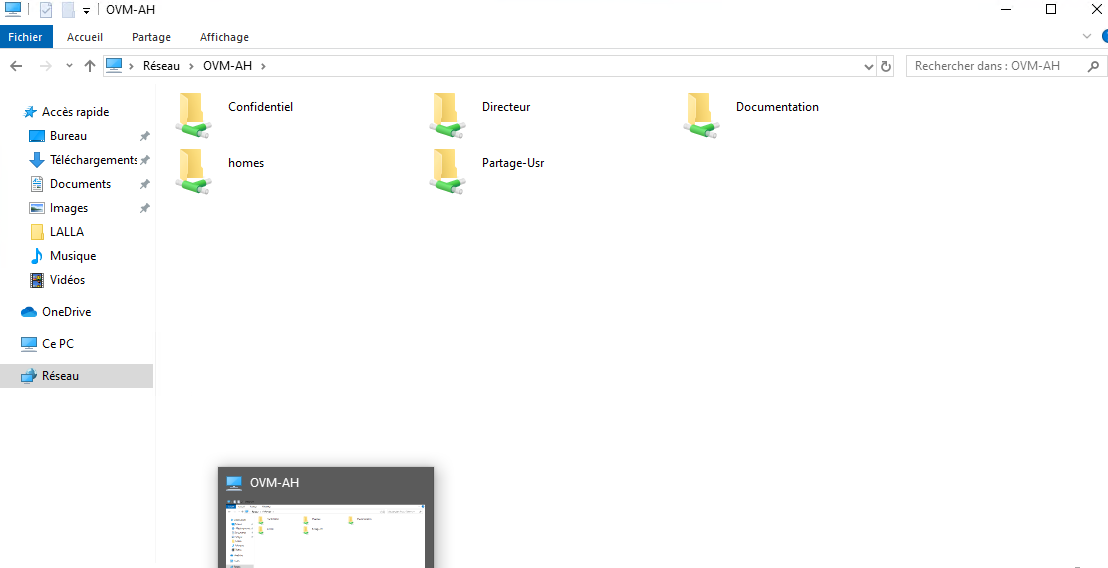Open the Partage-Usr shared folder icon

coord(447,171)
